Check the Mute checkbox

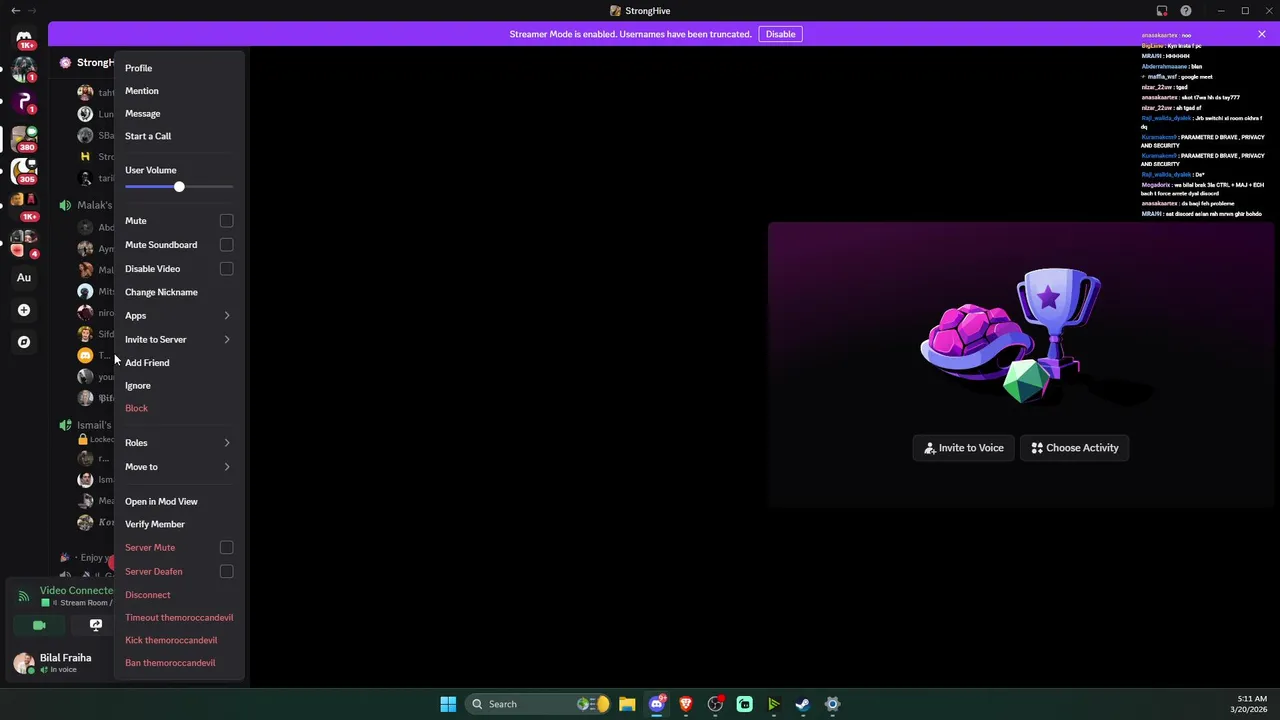pyautogui.click(x=227, y=221)
